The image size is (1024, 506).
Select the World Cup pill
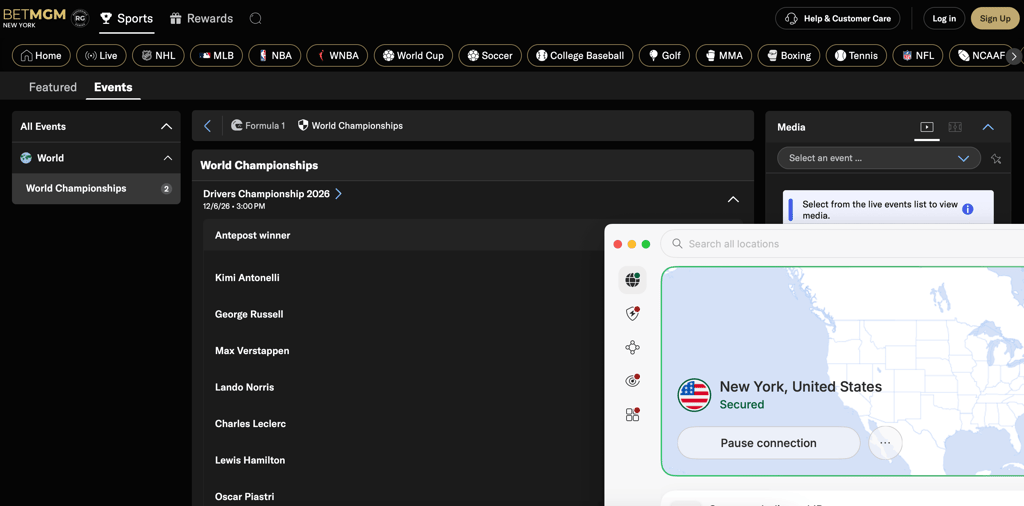(x=413, y=55)
